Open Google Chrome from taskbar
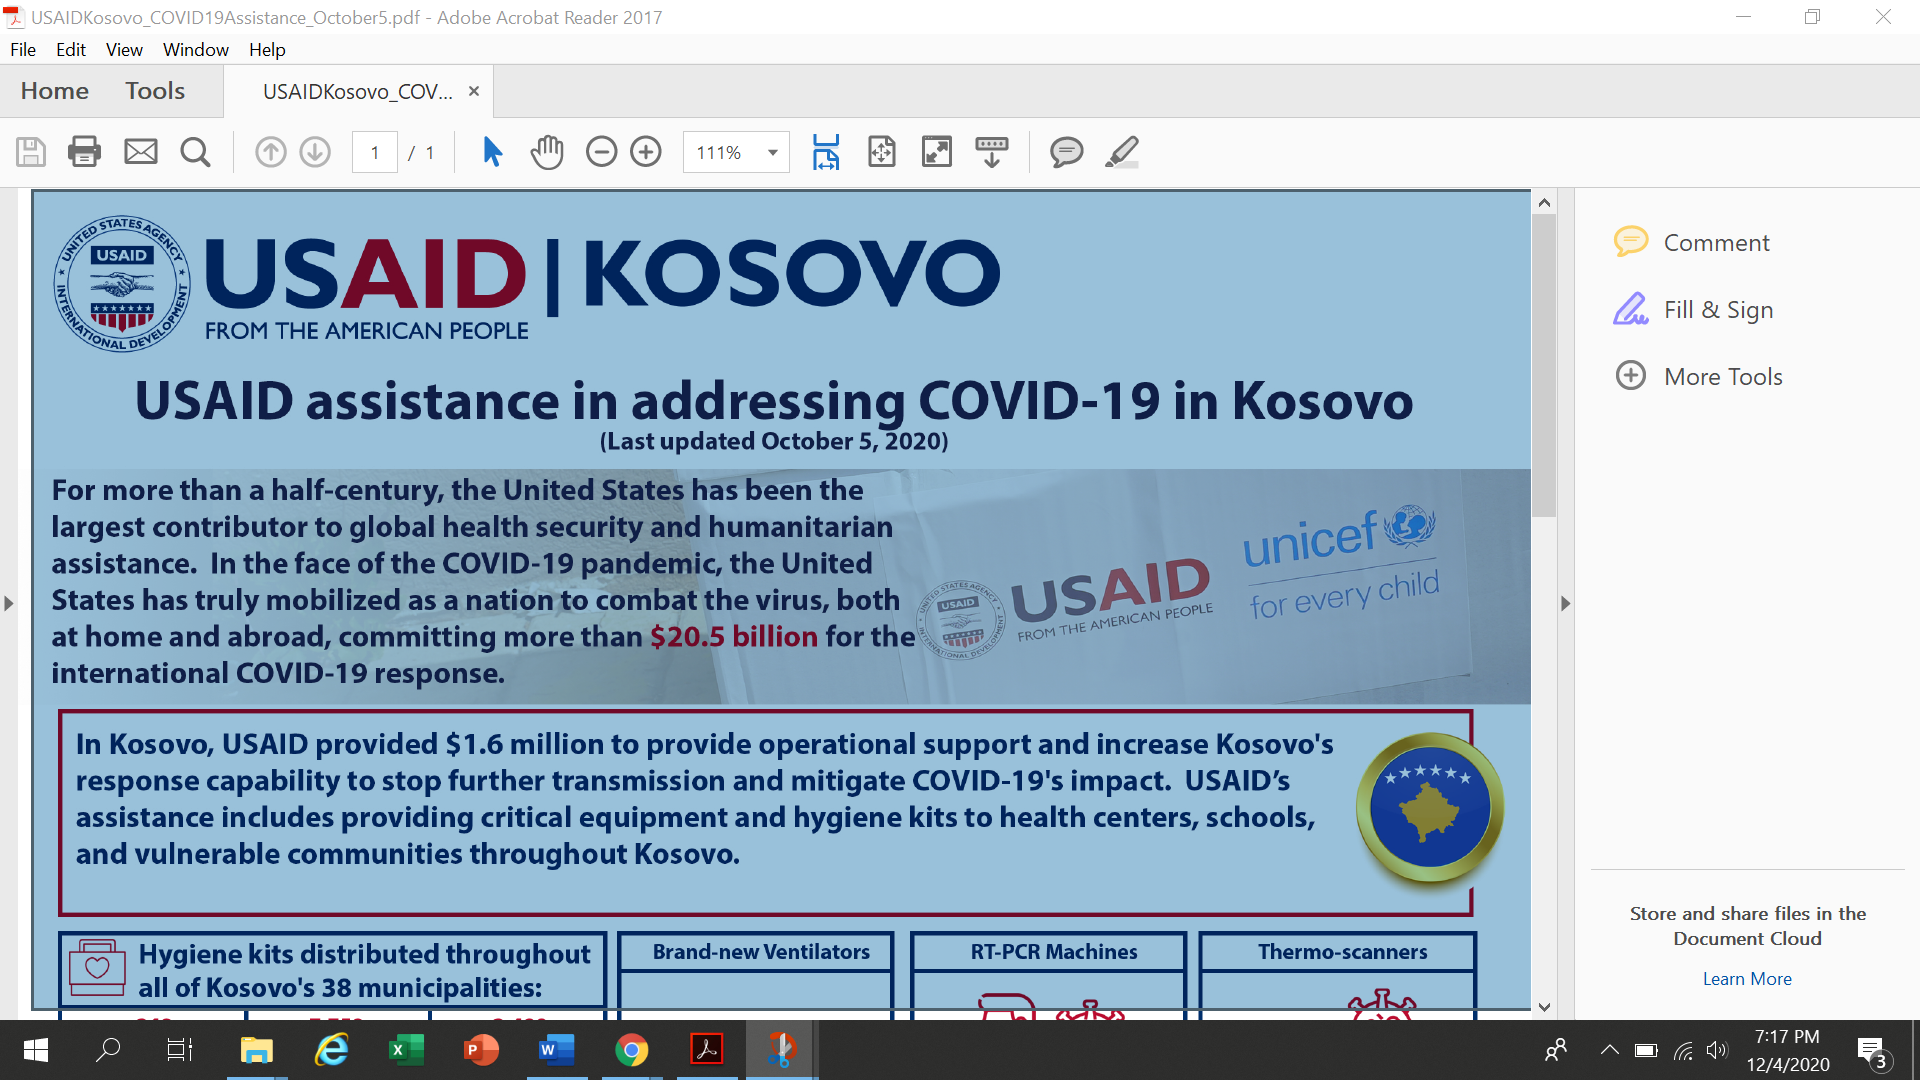This screenshot has width=1920, height=1080. coord(631,1050)
